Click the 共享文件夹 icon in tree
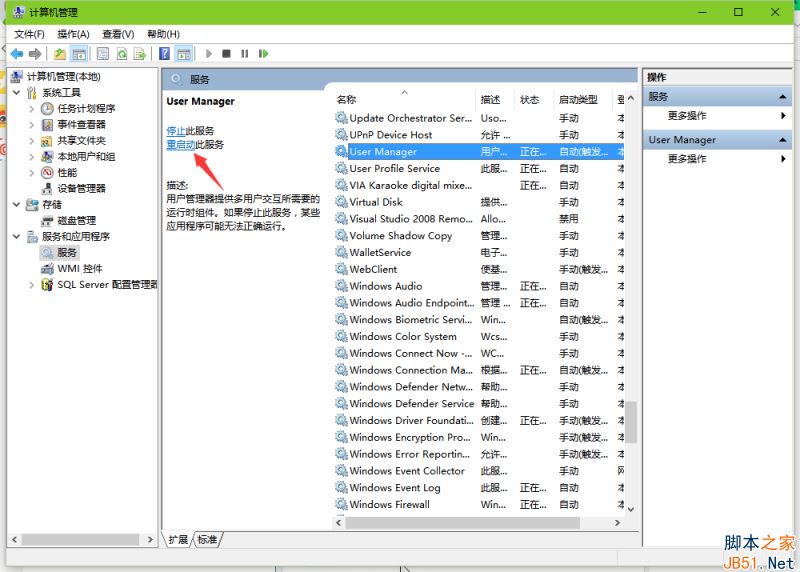The height and width of the screenshot is (572, 800). [47, 140]
